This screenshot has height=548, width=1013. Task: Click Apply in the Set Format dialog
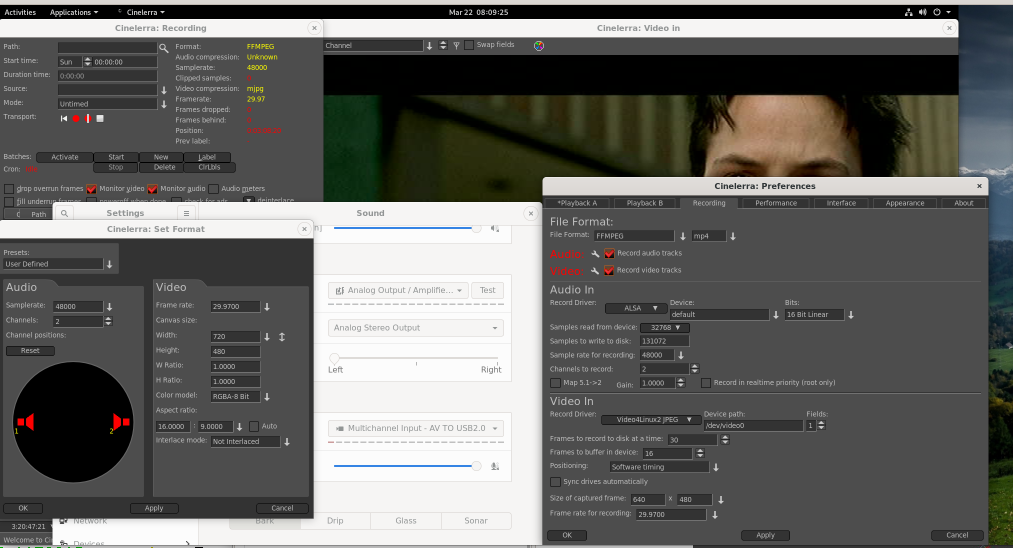[153, 508]
